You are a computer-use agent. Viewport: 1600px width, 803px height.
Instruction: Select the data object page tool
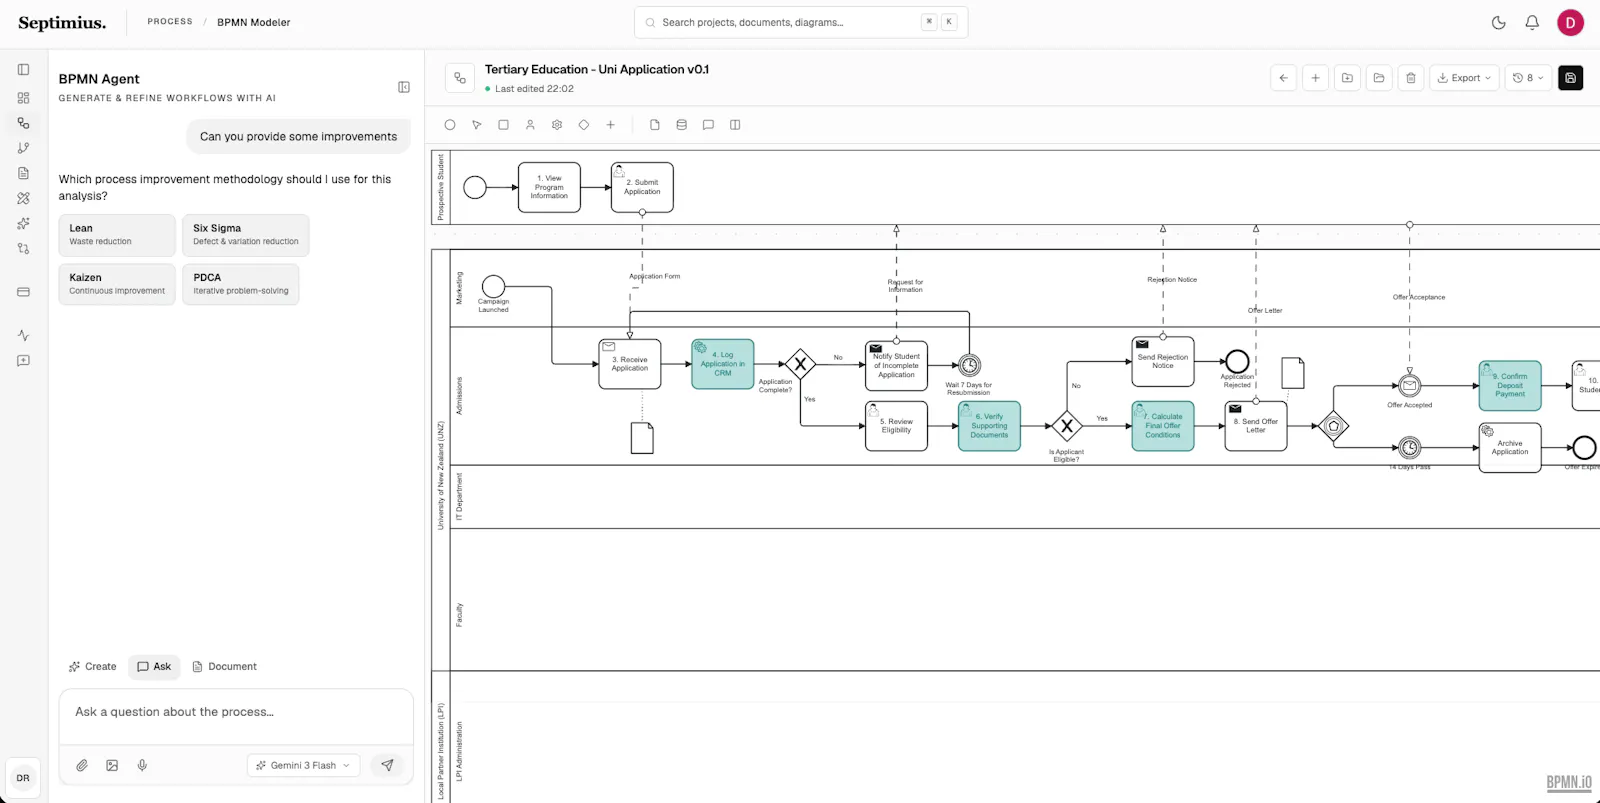(655, 125)
